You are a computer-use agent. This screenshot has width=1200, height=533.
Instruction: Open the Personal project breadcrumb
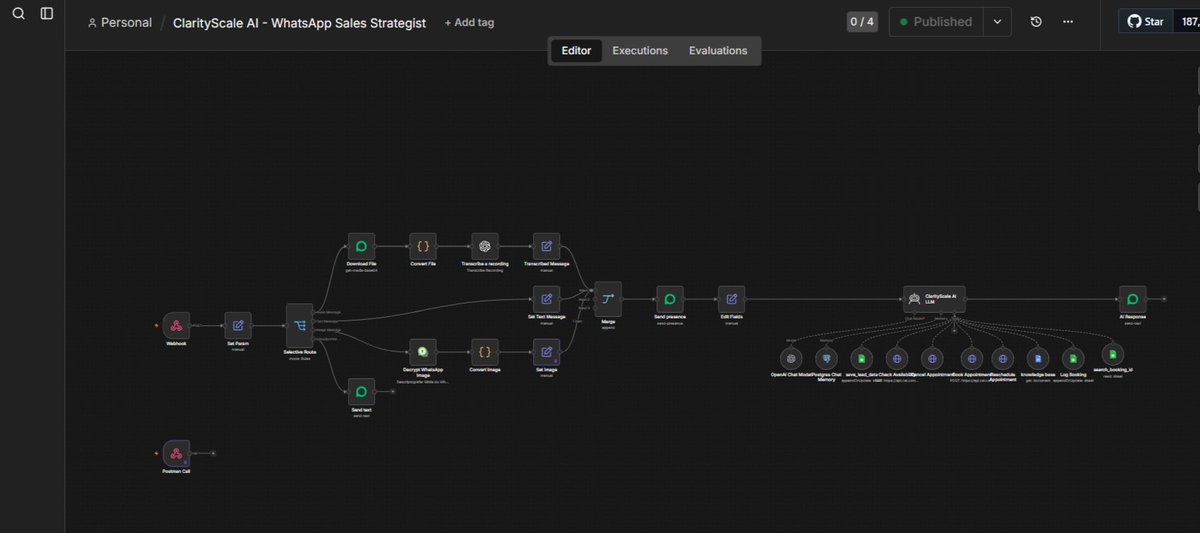point(120,22)
